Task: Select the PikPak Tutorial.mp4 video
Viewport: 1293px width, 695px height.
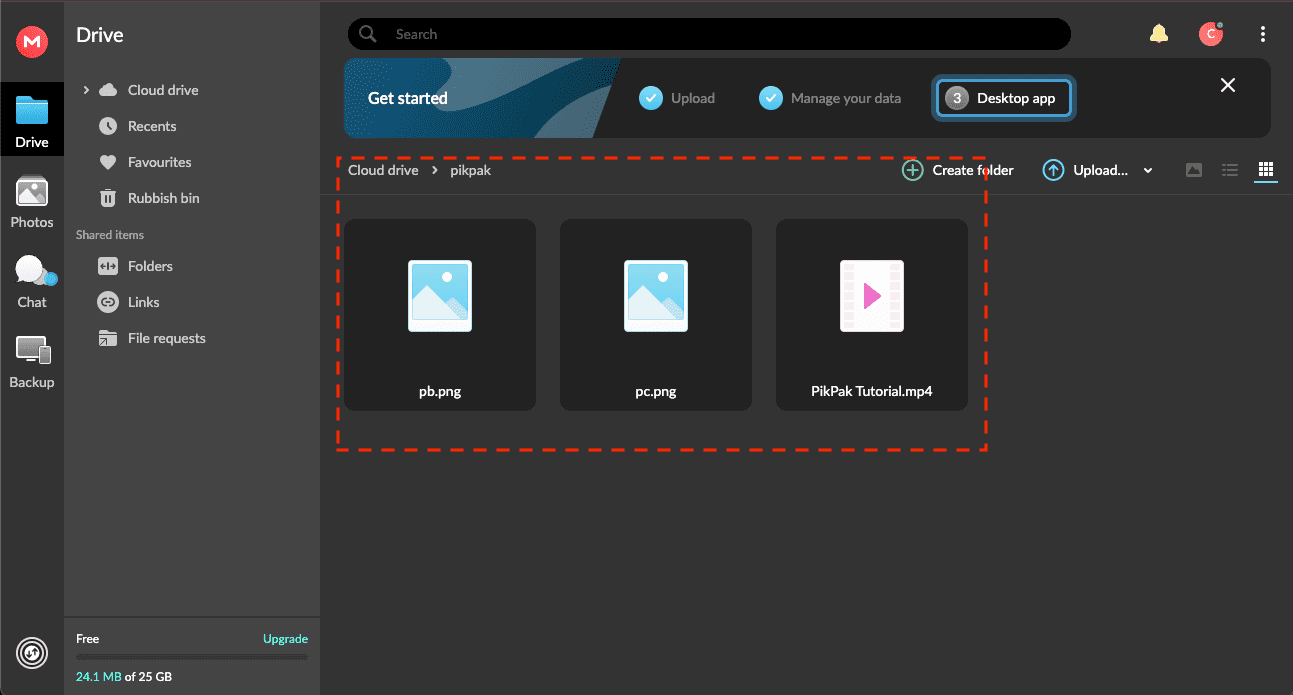Action: pos(872,315)
